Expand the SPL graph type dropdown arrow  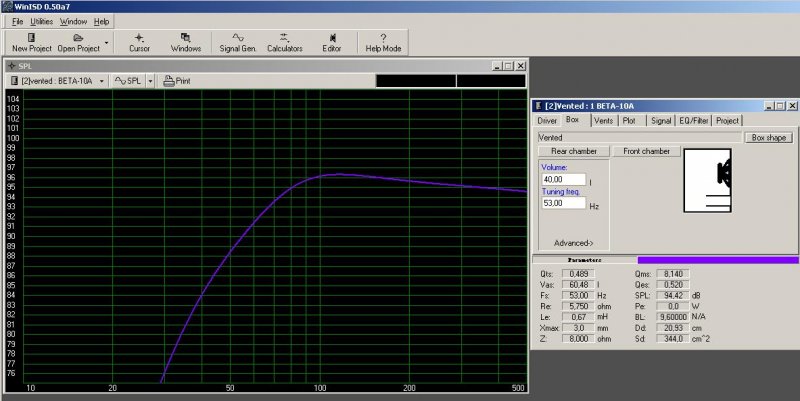(x=151, y=81)
